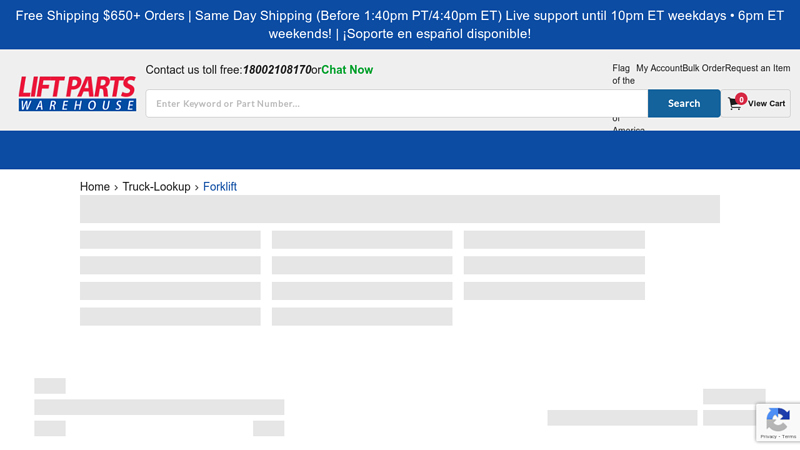Click the red cart item count badge
The height and width of the screenshot is (450, 800).
pos(741,98)
